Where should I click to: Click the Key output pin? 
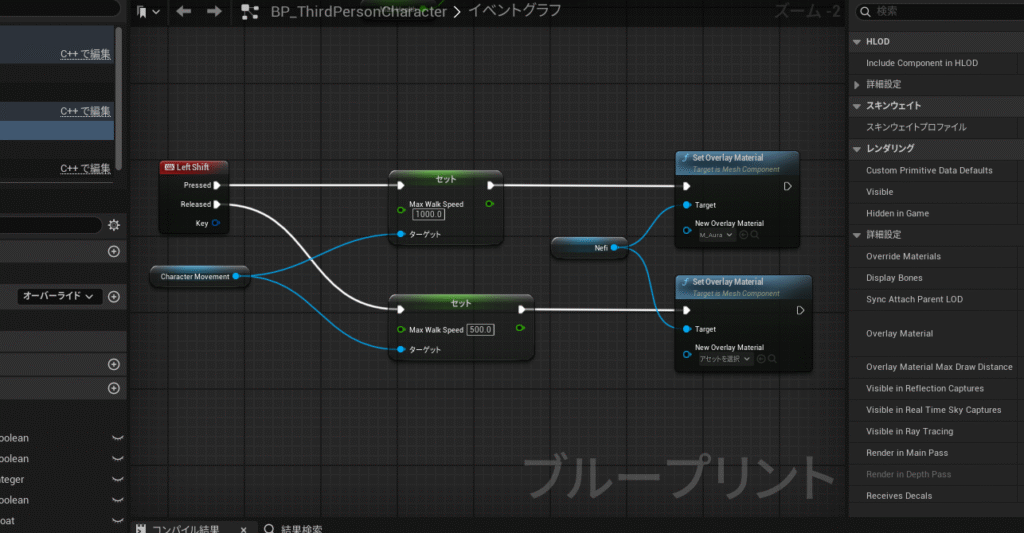coord(216,223)
